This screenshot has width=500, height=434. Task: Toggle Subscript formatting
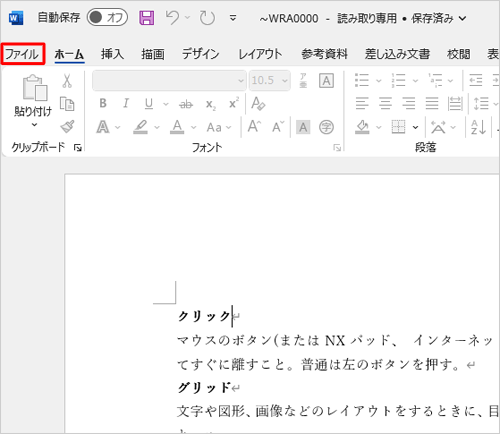[210, 104]
